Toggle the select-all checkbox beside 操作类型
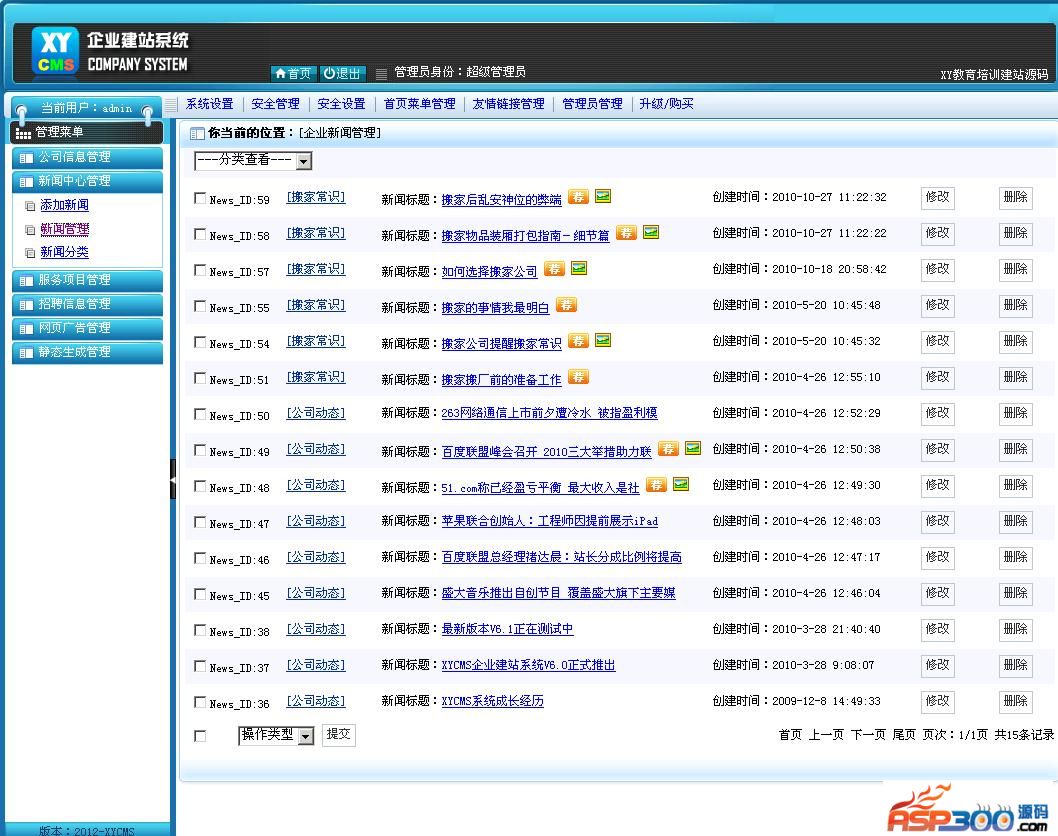Viewport: 1058px width, 836px height. click(200, 736)
